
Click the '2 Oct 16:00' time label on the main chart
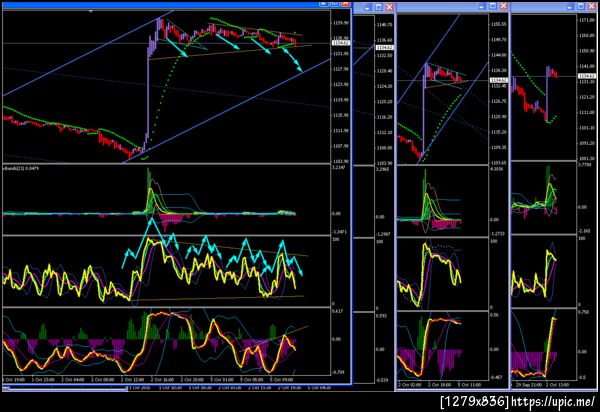coord(162,380)
